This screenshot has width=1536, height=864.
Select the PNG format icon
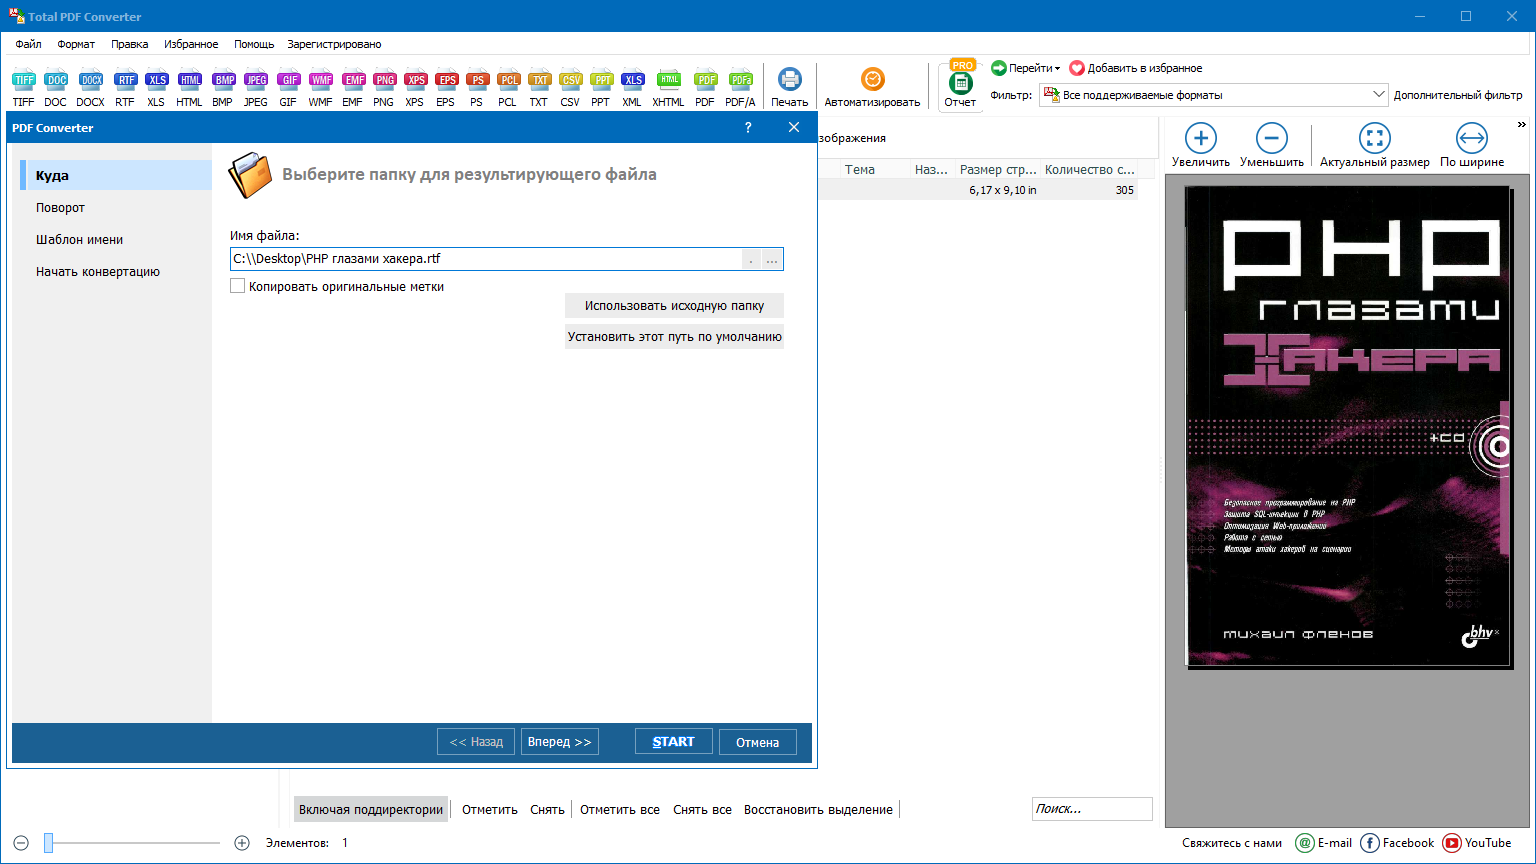click(x=384, y=80)
